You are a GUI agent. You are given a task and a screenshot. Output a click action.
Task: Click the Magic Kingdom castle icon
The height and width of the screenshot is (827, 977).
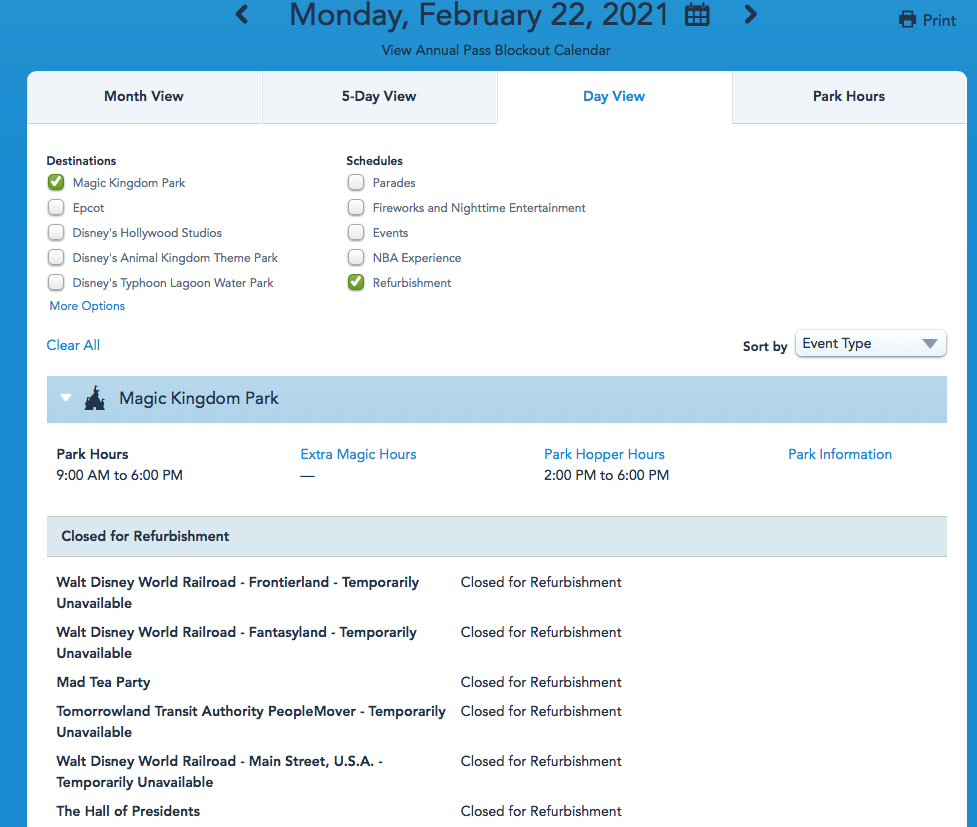[95, 398]
